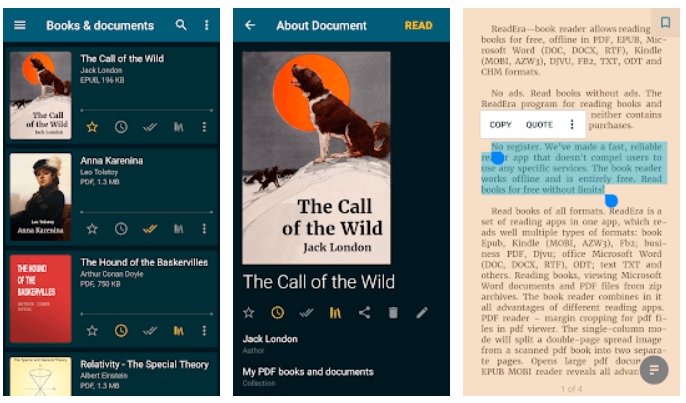Toggle to-read clock for The Hound of the Baskervilles
The height and width of the screenshot is (403, 686).
point(121,331)
